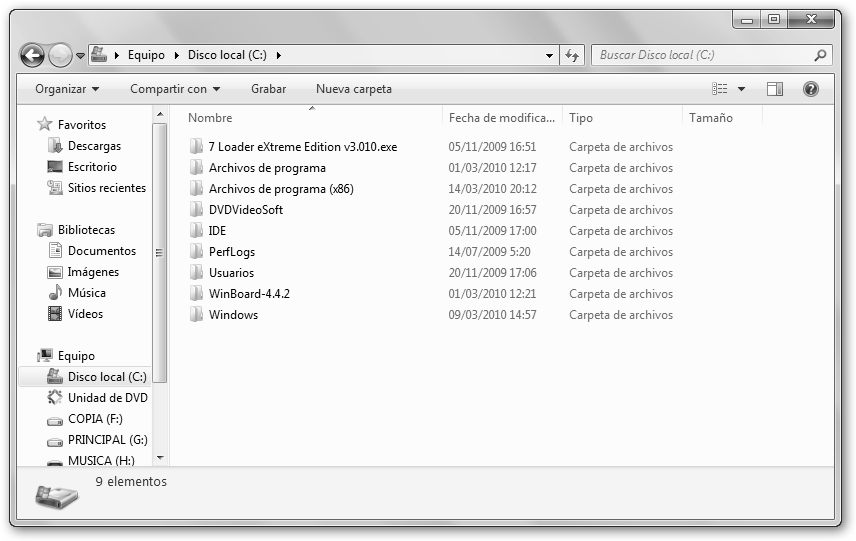This screenshot has width=856, height=541.
Task: Click the refresh button beside address bar
Action: [573, 56]
